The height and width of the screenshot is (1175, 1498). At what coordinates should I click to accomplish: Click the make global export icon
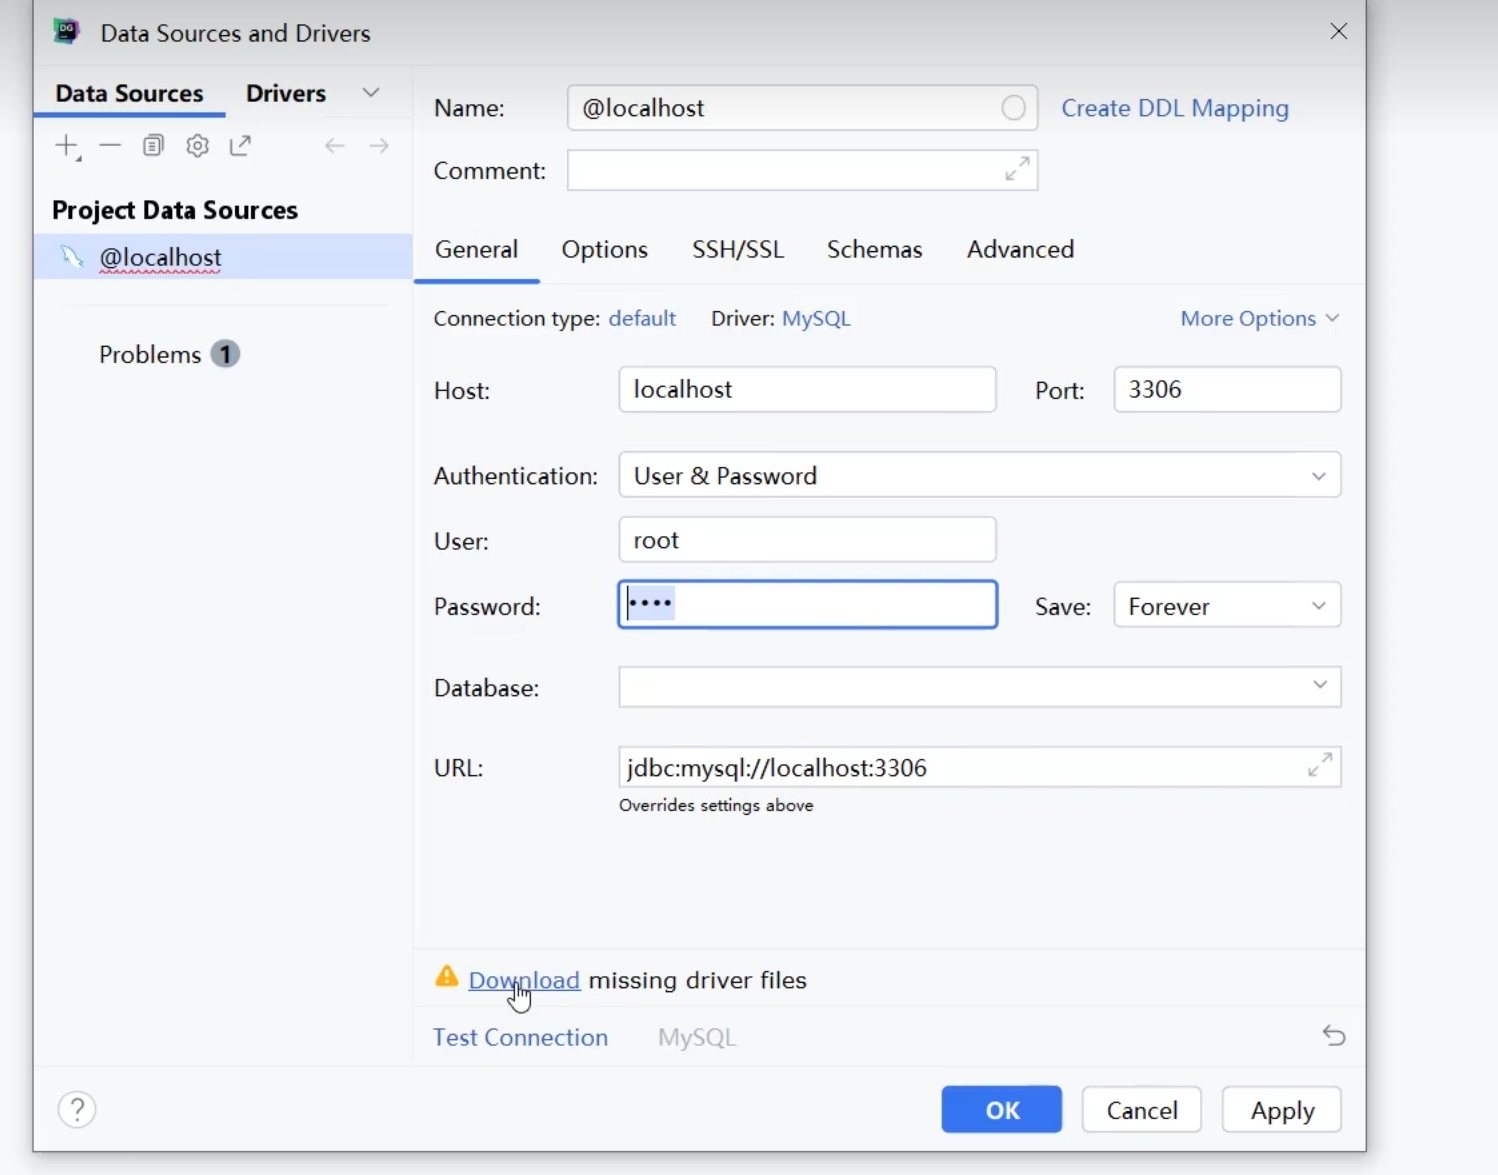[240, 146]
